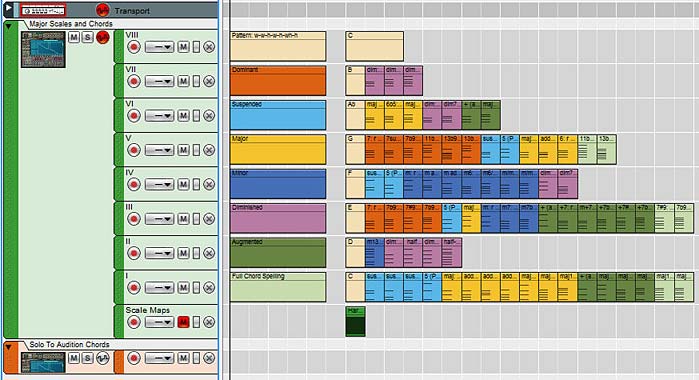This screenshot has width=699, height=380.
Task: Delete the Scale Maps lane
Action: point(209,322)
